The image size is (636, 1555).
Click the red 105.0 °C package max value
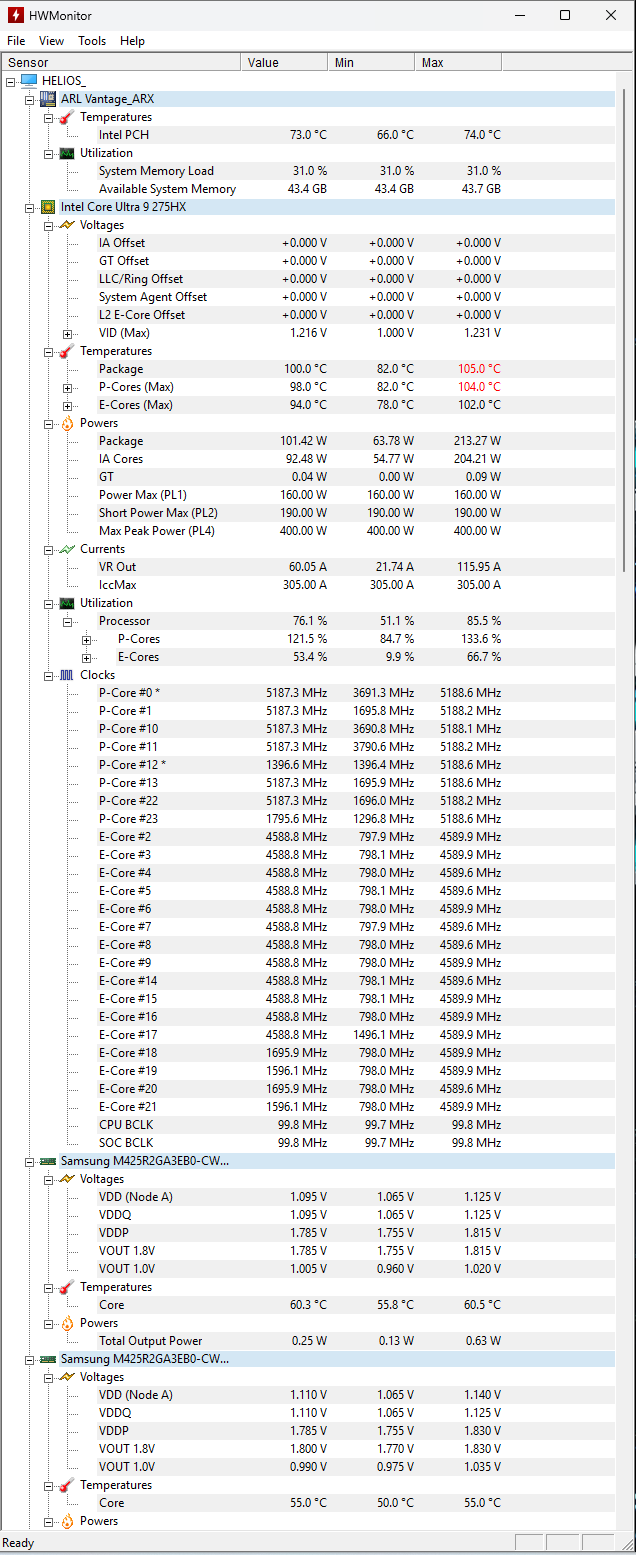point(480,369)
